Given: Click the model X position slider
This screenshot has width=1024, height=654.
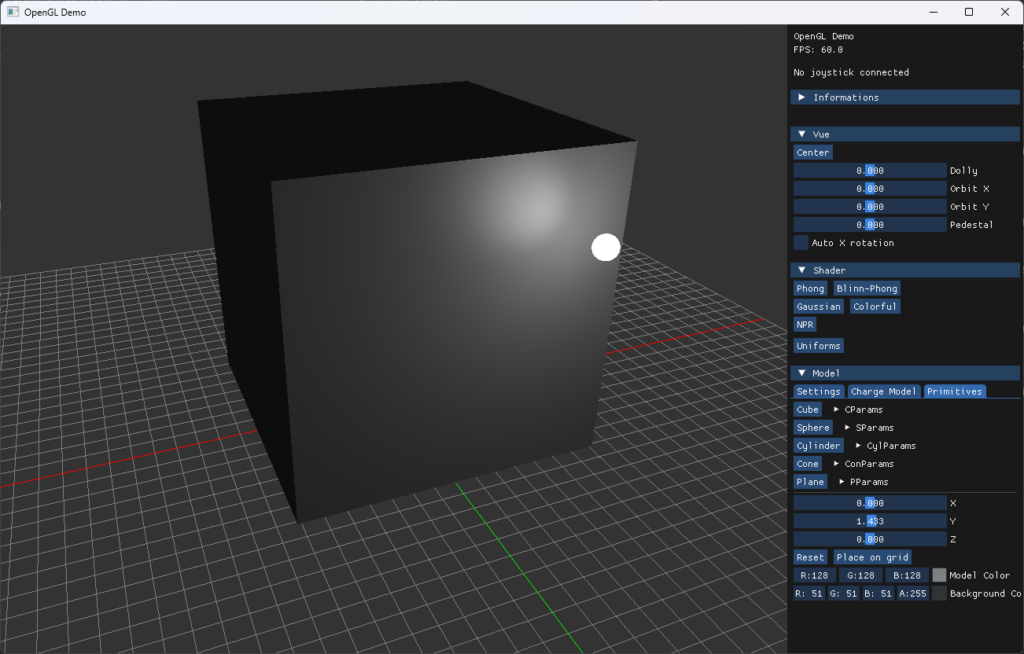Looking at the screenshot, I should (x=870, y=503).
